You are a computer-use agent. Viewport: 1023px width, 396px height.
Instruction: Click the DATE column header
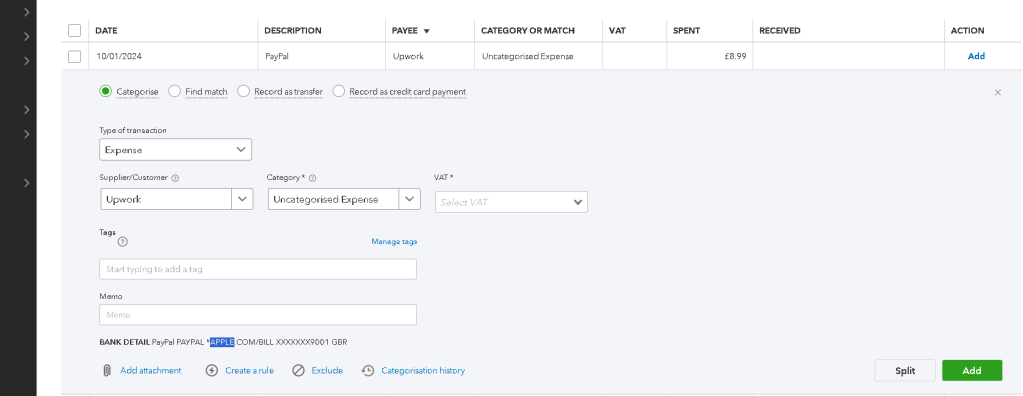tap(106, 31)
